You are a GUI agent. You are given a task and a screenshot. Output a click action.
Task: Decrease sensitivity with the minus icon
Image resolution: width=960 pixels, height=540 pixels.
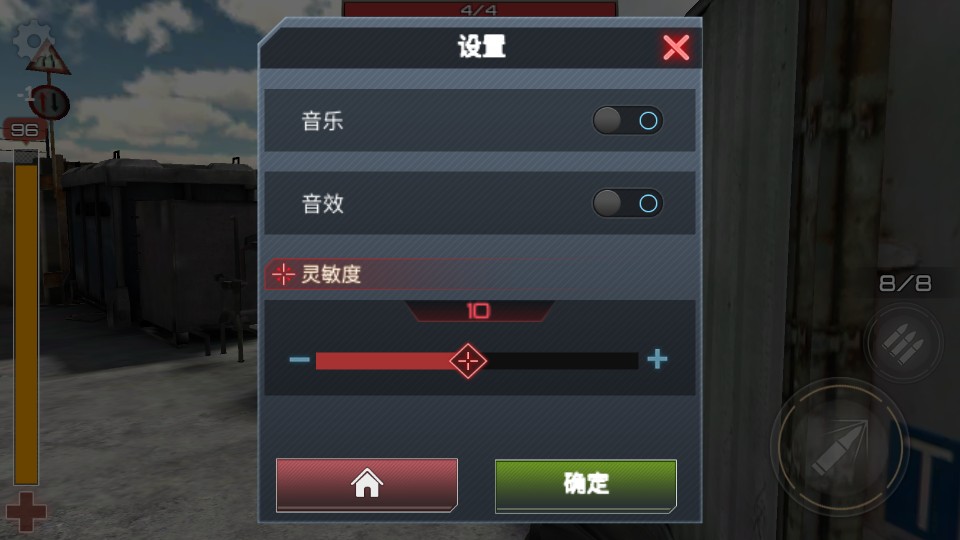(299, 359)
